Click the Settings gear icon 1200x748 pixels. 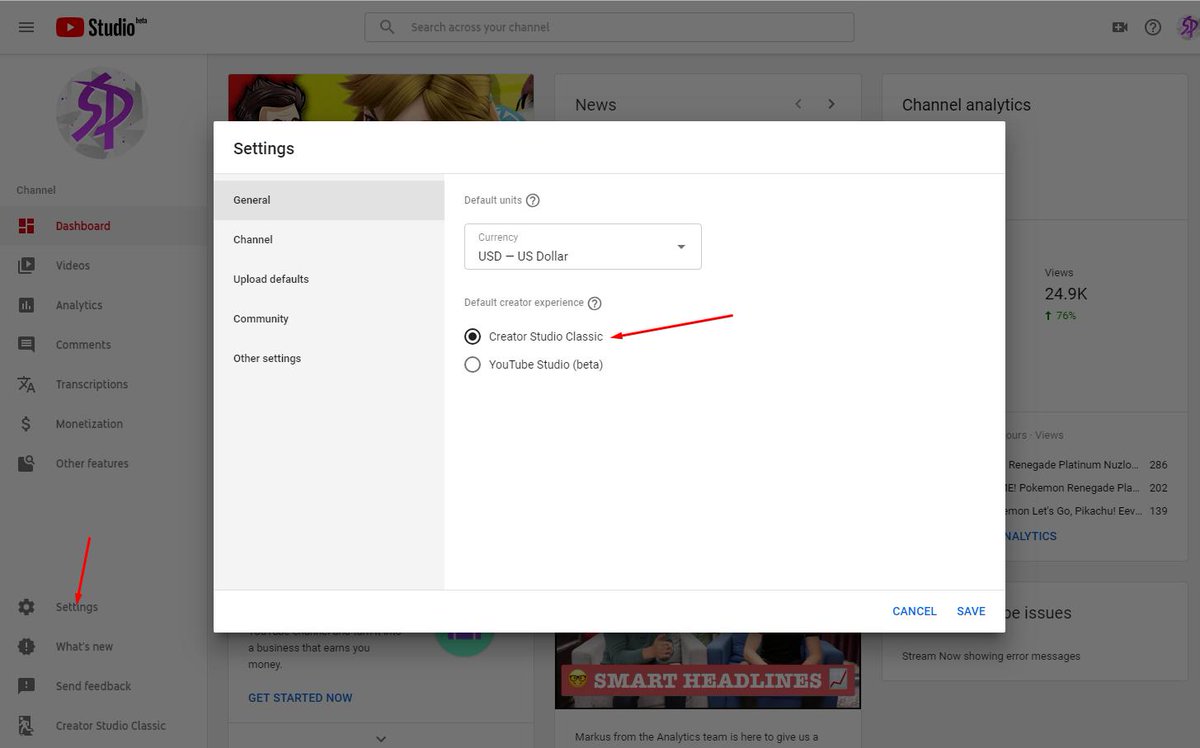(x=27, y=607)
